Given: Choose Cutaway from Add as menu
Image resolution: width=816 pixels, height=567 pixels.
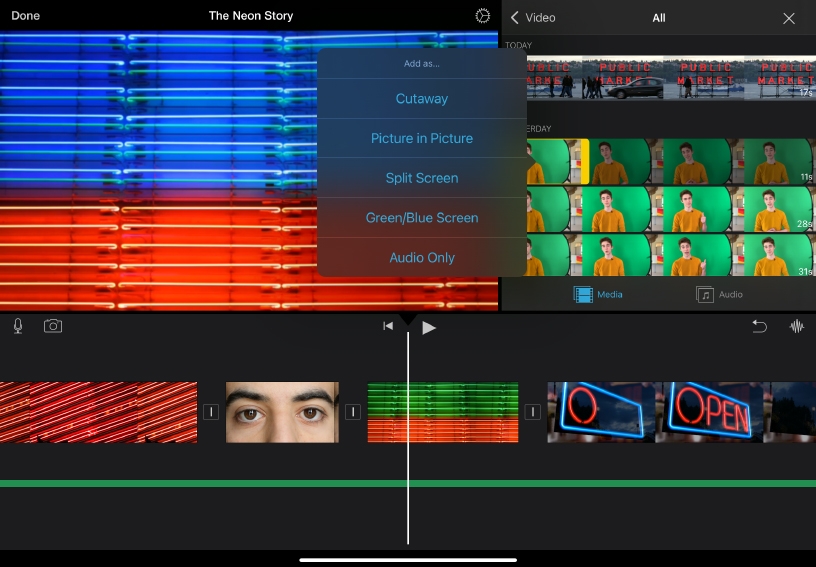Looking at the screenshot, I should click(x=422, y=99).
